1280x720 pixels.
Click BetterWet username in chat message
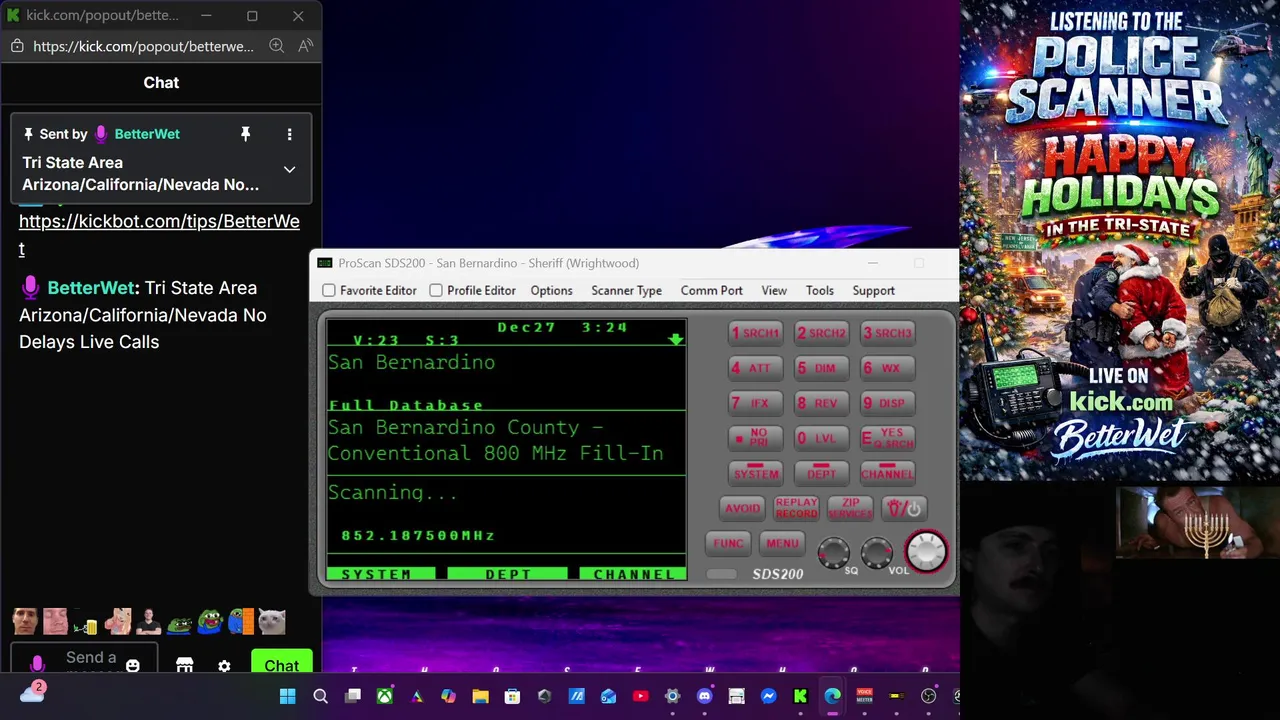pos(91,288)
